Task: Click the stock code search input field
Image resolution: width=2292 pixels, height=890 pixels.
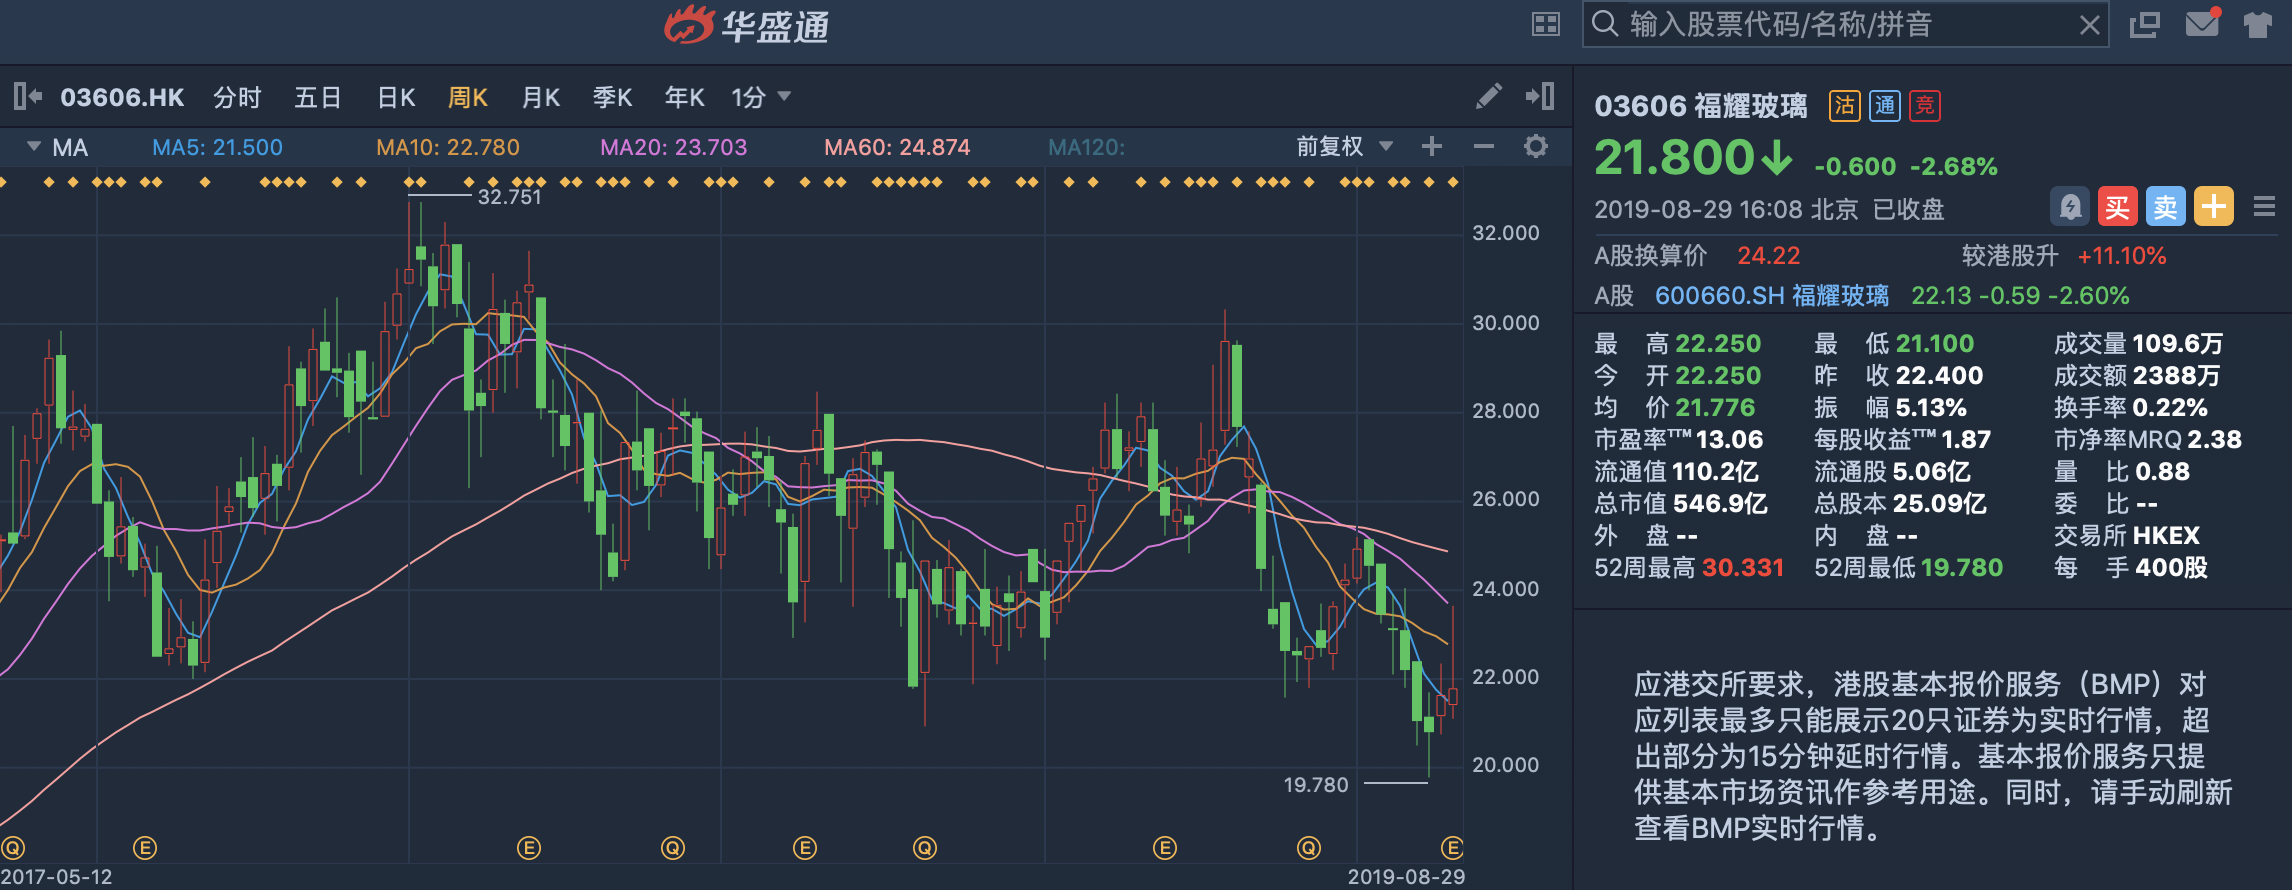Action: [x=1840, y=24]
